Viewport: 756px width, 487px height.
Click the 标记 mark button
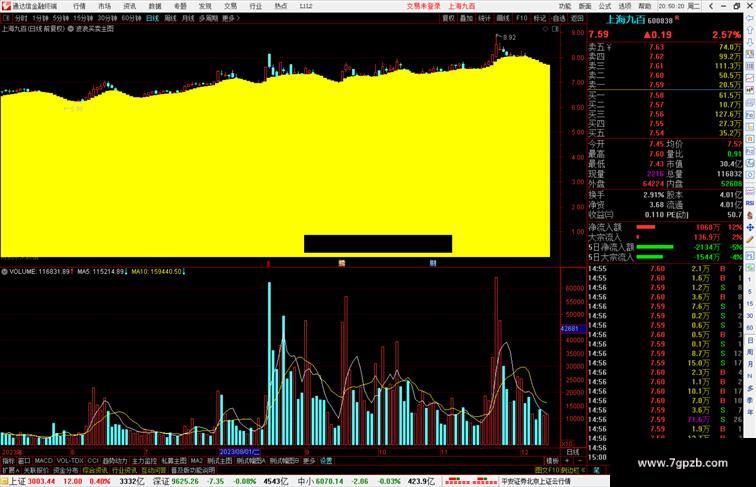click(540, 18)
